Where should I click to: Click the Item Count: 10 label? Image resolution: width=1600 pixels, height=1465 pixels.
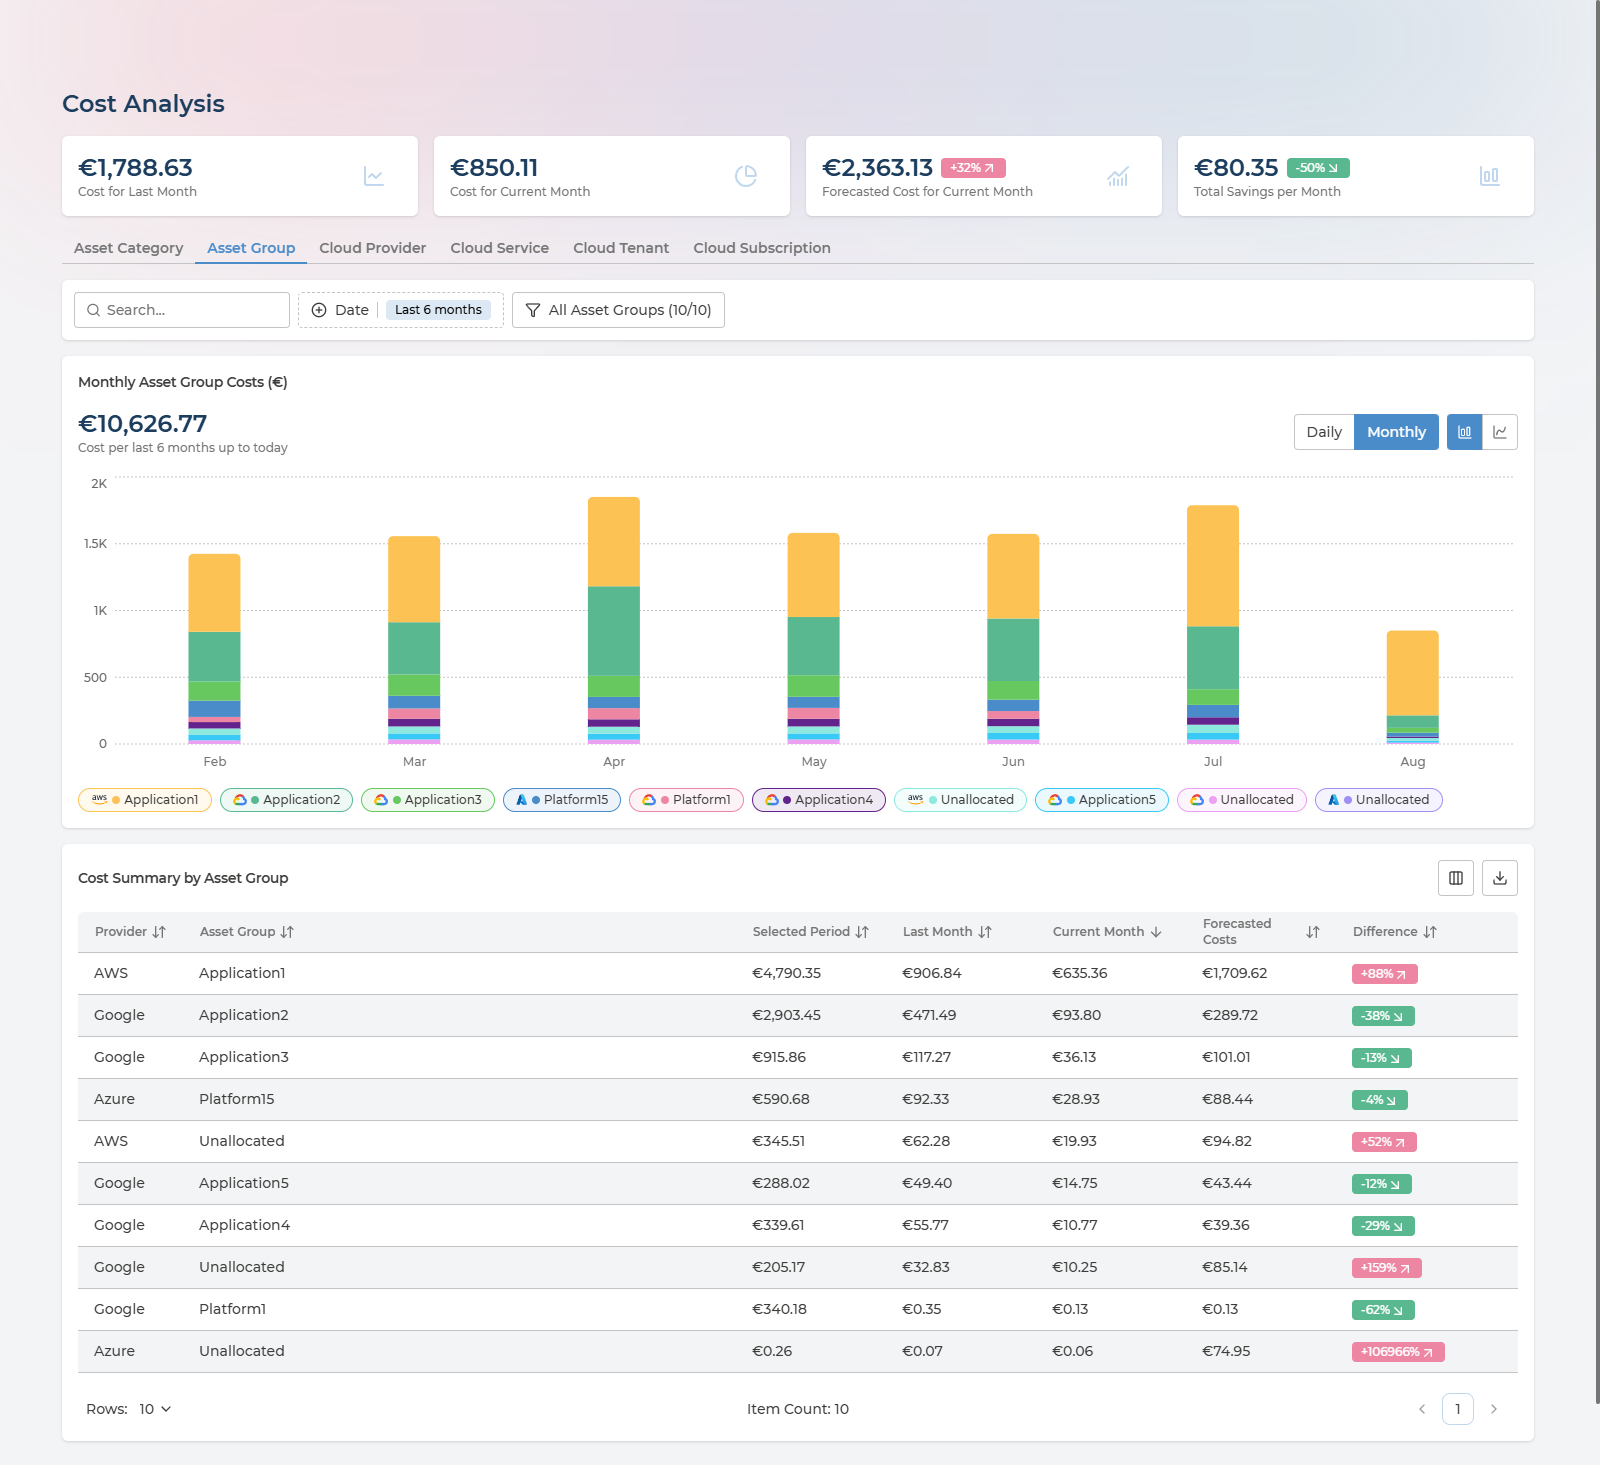[798, 1409]
